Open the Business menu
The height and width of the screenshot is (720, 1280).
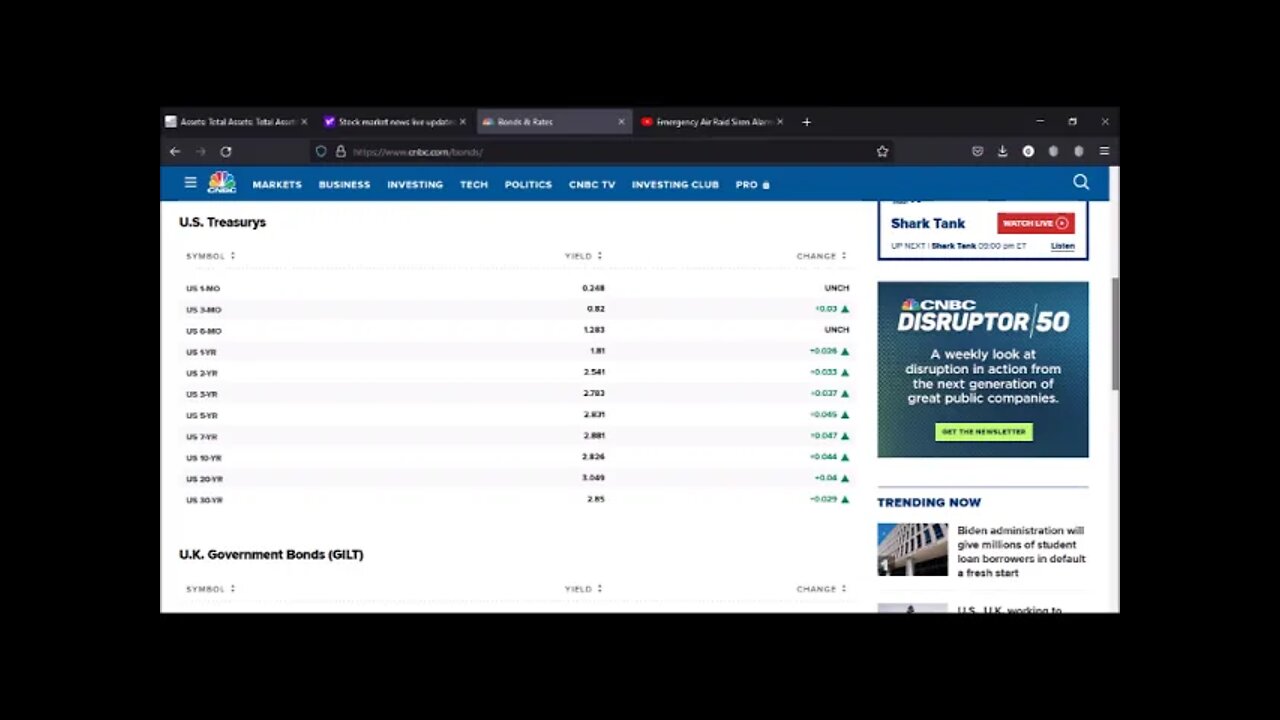click(344, 185)
